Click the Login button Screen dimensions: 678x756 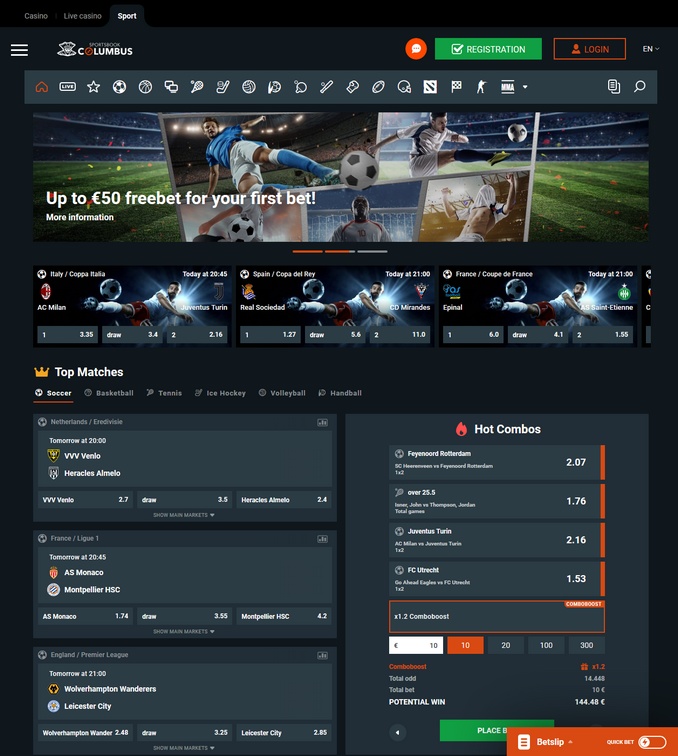[590, 49]
